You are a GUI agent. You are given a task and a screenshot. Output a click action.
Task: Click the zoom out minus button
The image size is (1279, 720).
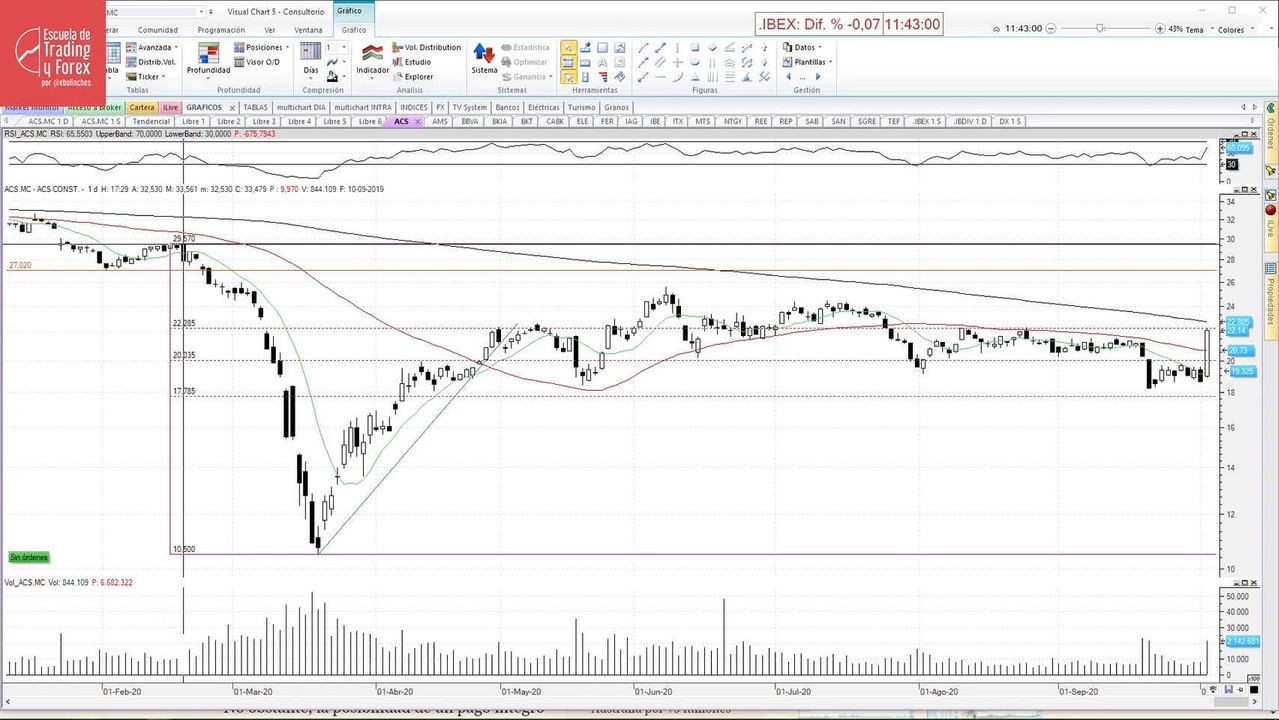1053,29
